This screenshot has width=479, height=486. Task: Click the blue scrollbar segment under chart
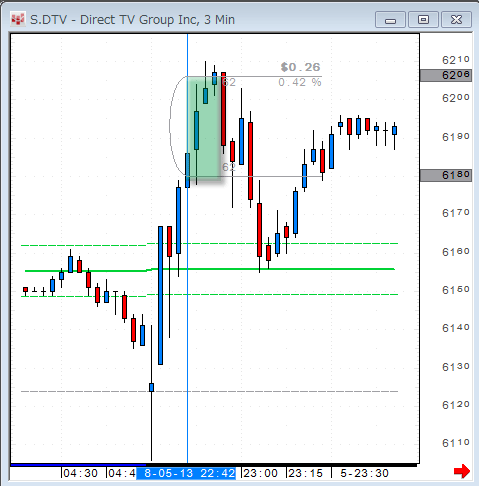click(78, 464)
